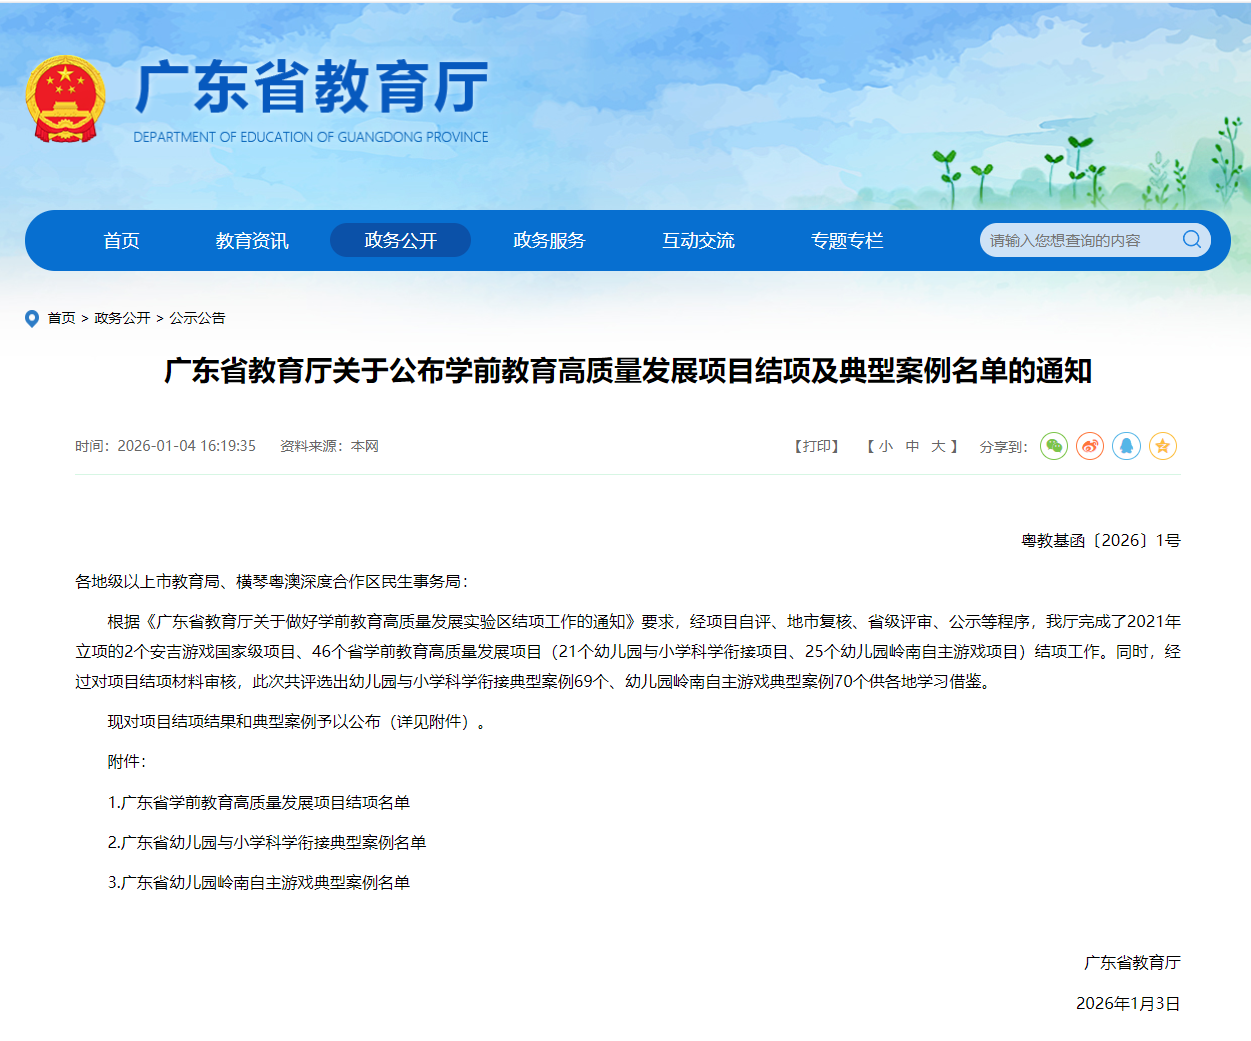Open the 教育资讯 menu item
1251x1041 pixels.
point(252,241)
